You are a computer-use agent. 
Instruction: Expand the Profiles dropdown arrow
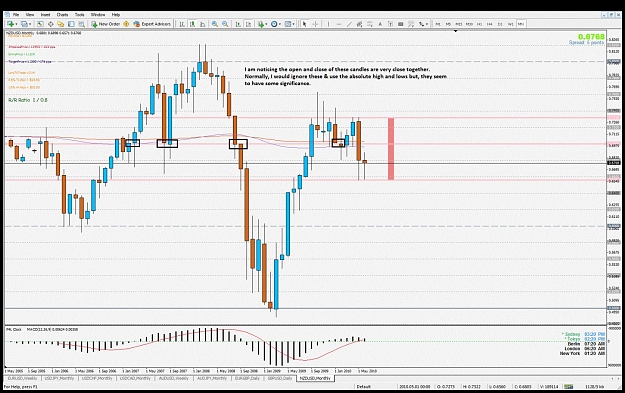pyautogui.click(x=30, y=24)
